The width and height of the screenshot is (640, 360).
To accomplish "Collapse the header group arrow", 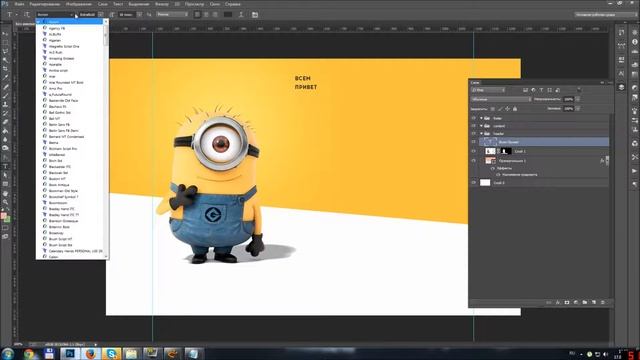I will coord(481,133).
